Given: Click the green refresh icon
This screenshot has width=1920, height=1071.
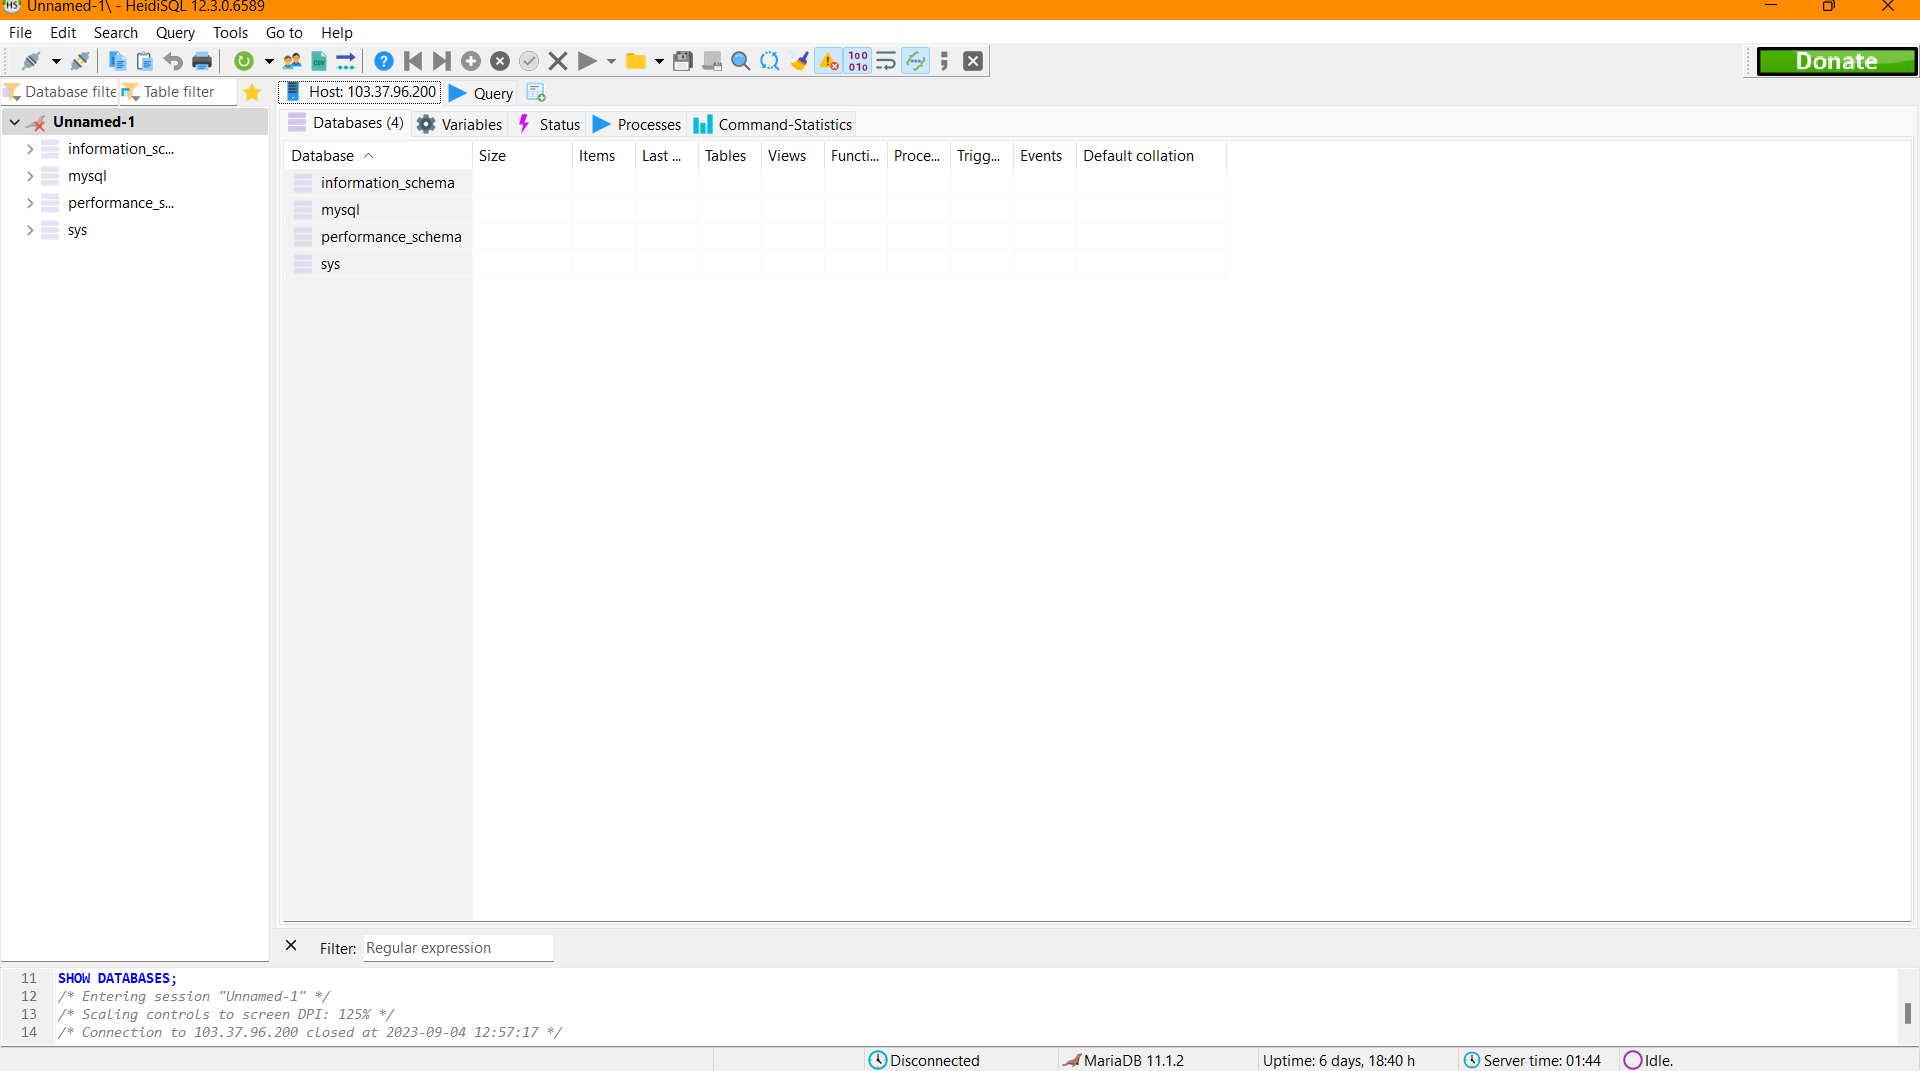Looking at the screenshot, I should [244, 61].
